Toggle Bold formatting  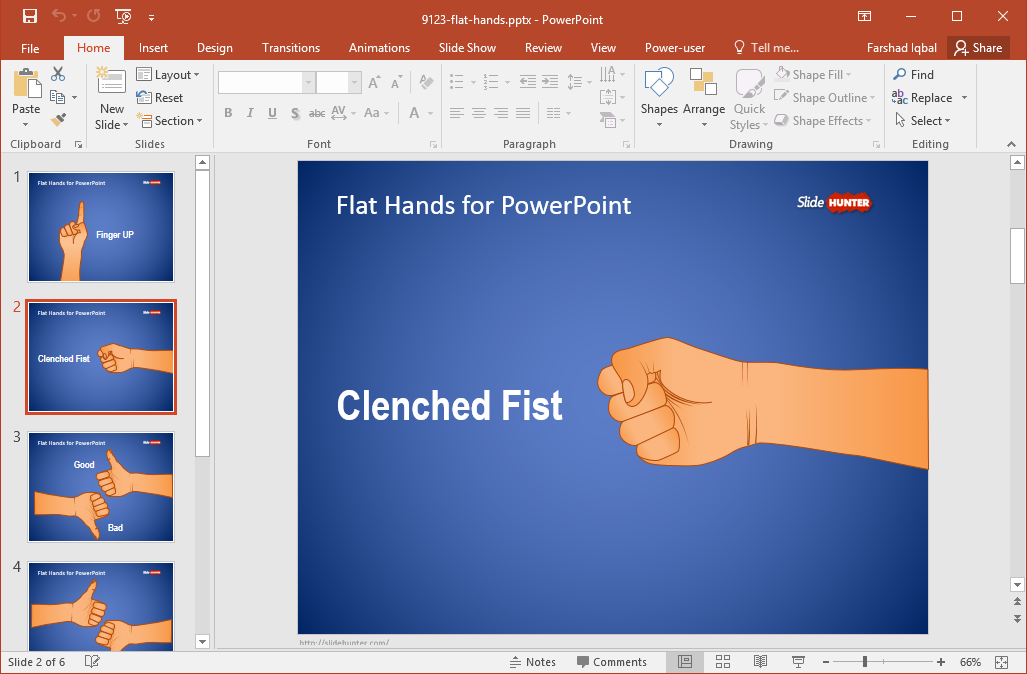[228, 113]
